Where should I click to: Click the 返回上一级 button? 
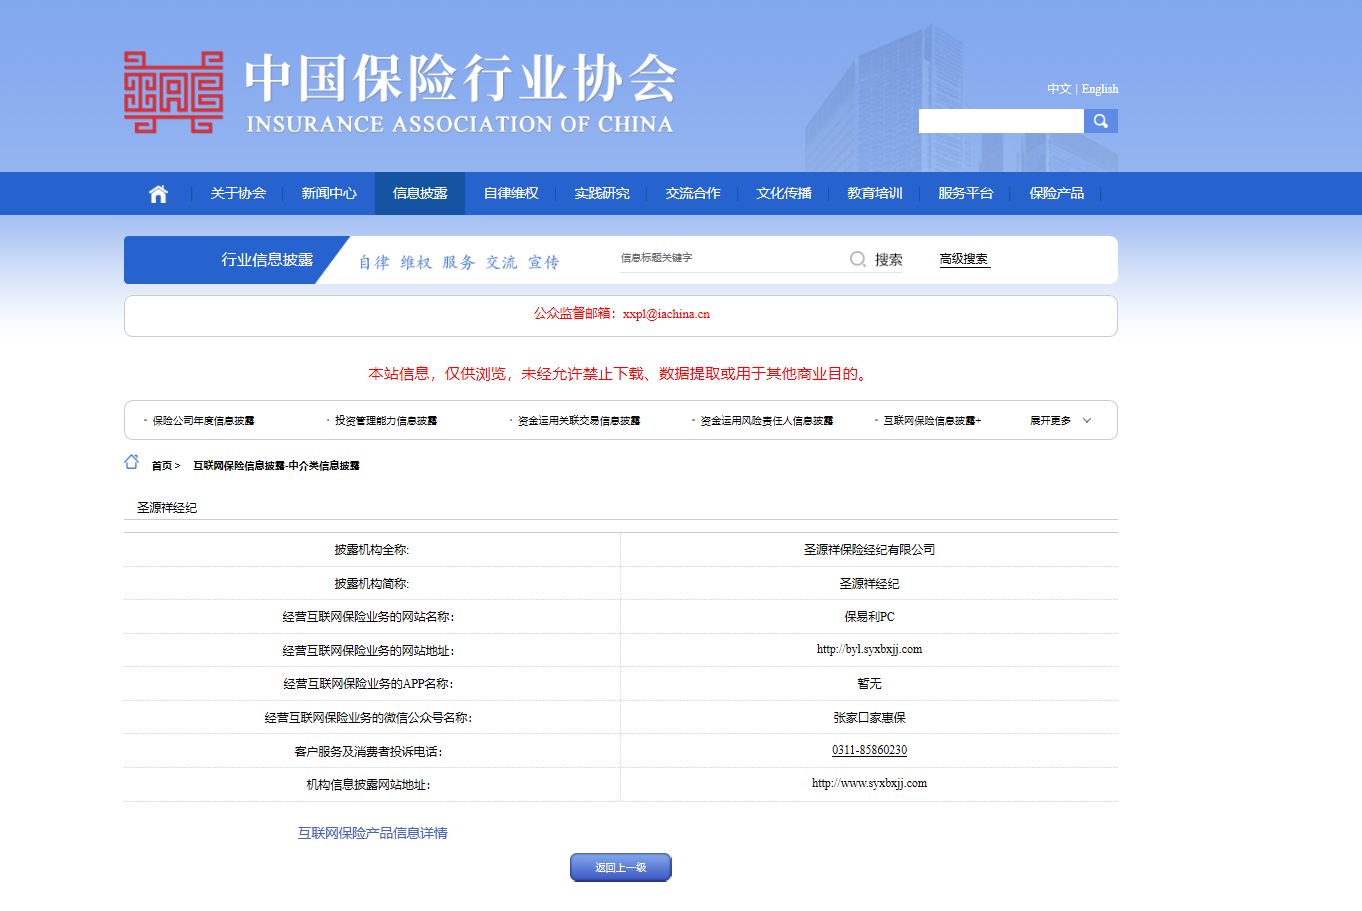pos(621,867)
